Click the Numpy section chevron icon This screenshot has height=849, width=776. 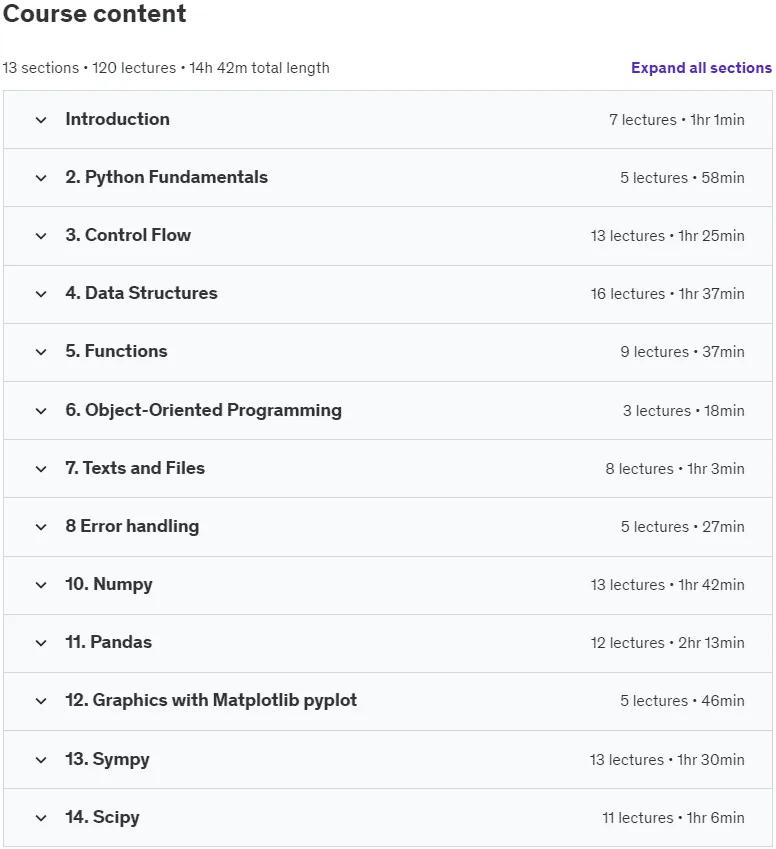coord(41,584)
